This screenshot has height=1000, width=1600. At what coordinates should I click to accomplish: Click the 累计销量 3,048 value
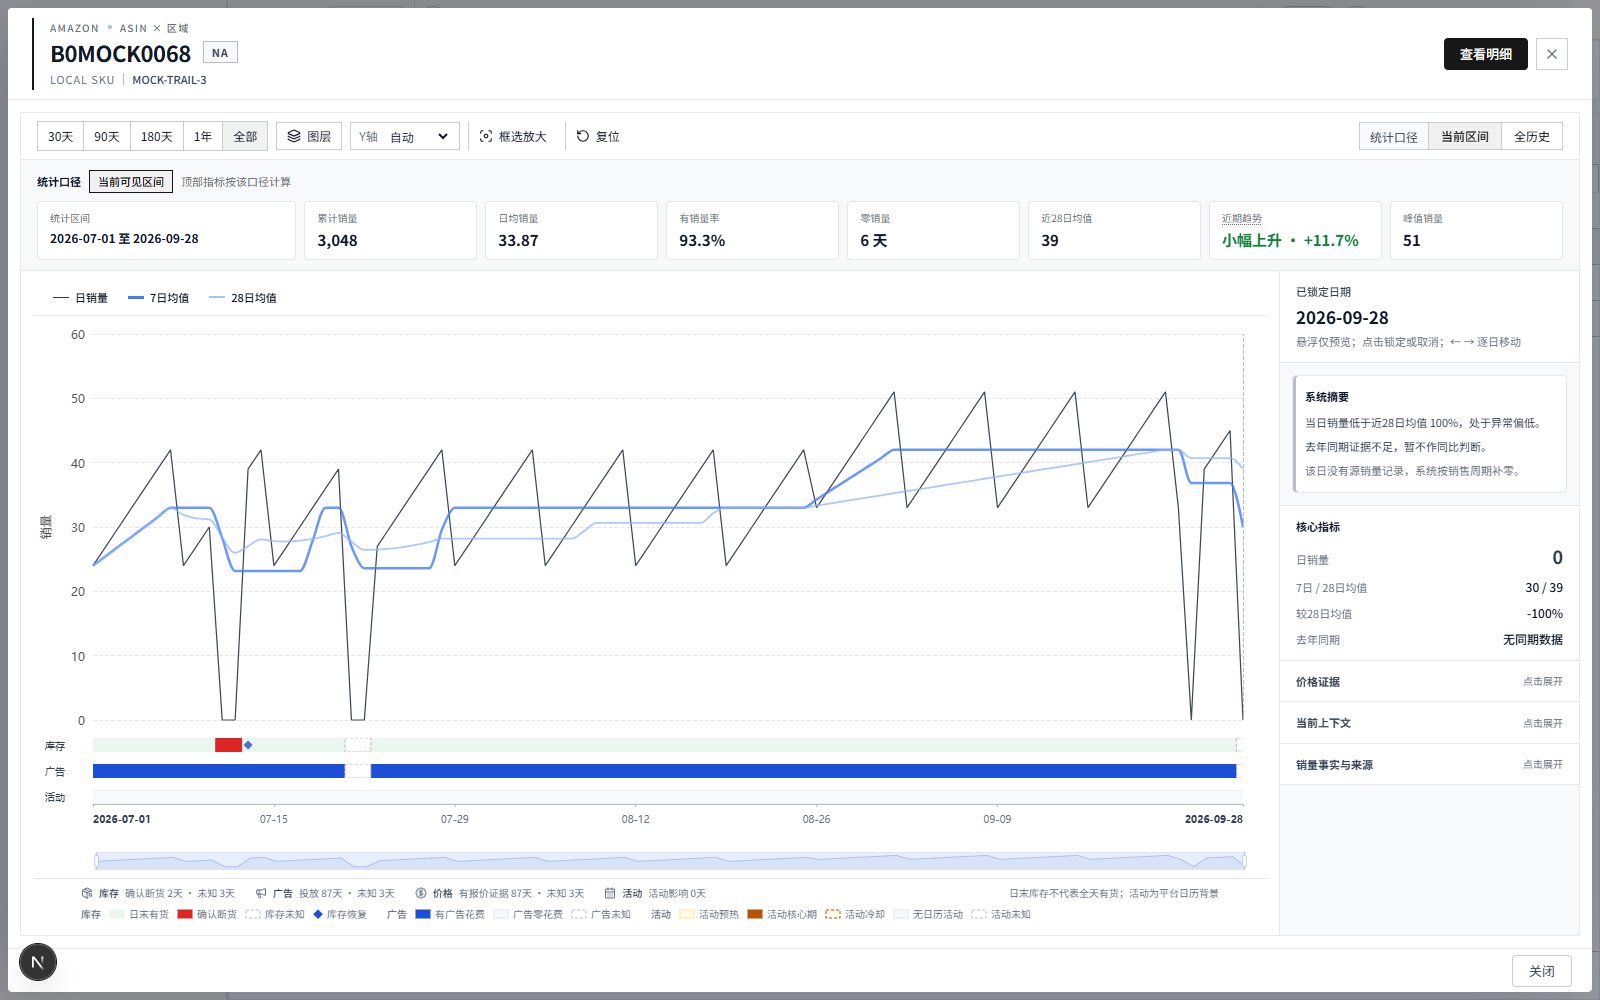(x=337, y=241)
